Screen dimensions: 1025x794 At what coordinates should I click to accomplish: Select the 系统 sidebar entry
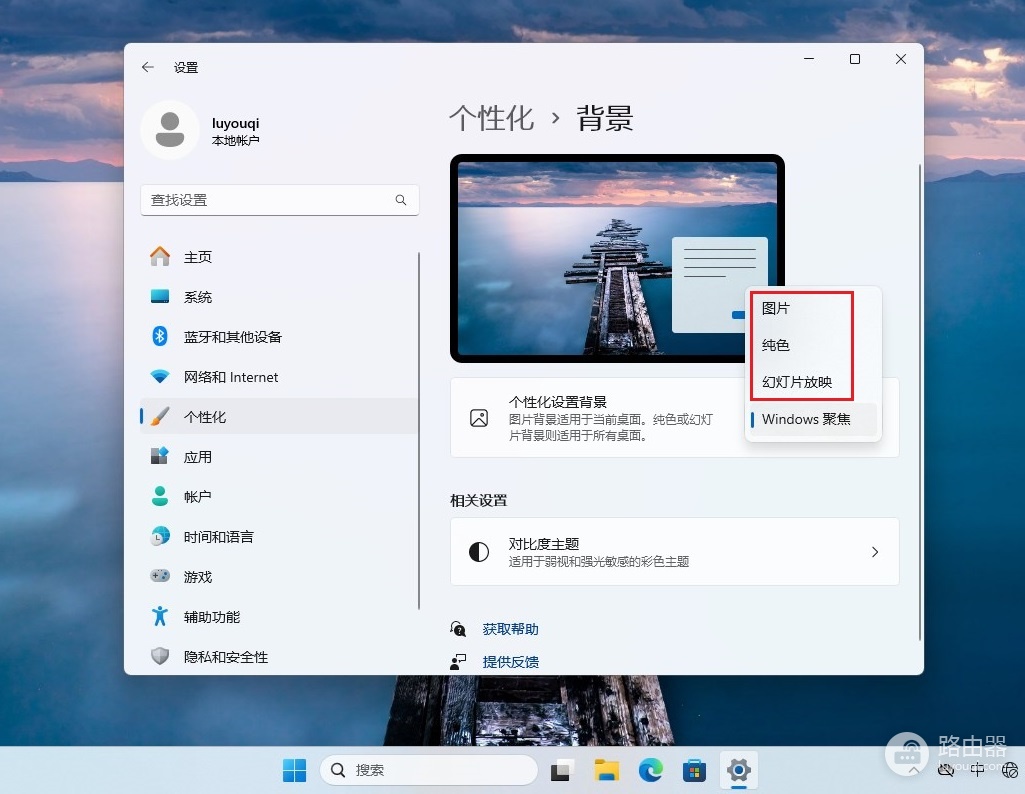[280, 297]
